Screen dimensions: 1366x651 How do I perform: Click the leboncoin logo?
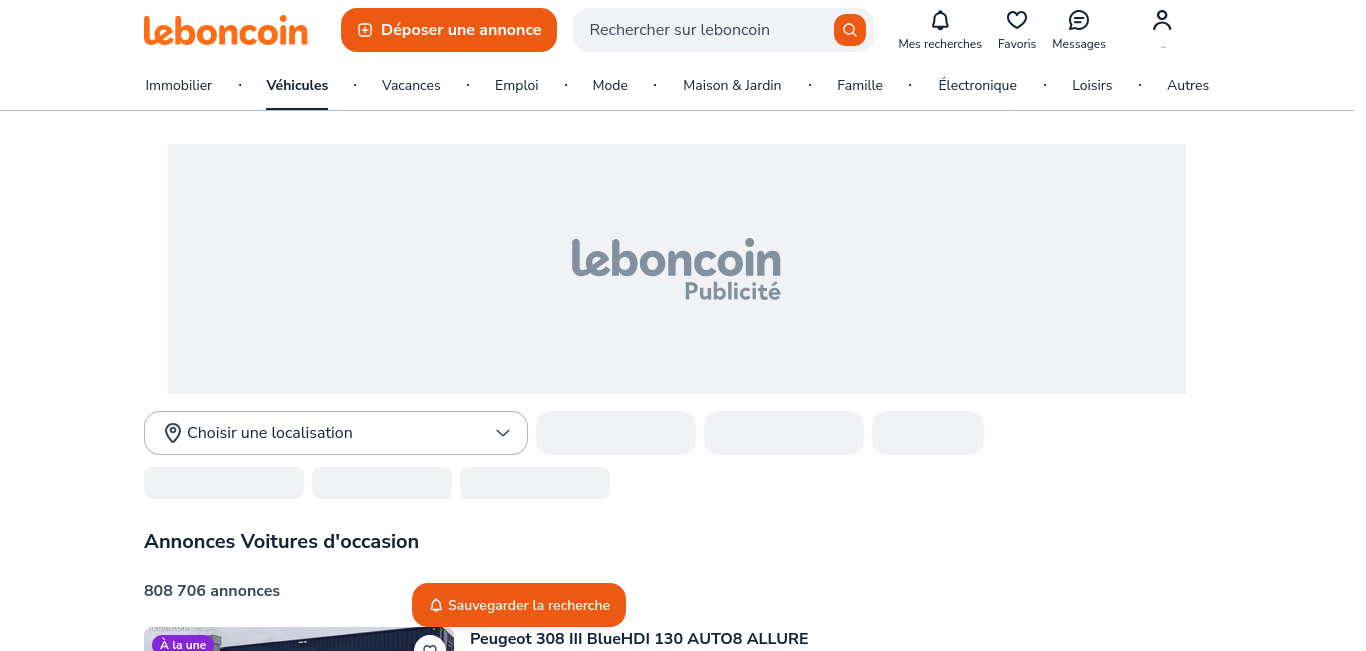(226, 30)
